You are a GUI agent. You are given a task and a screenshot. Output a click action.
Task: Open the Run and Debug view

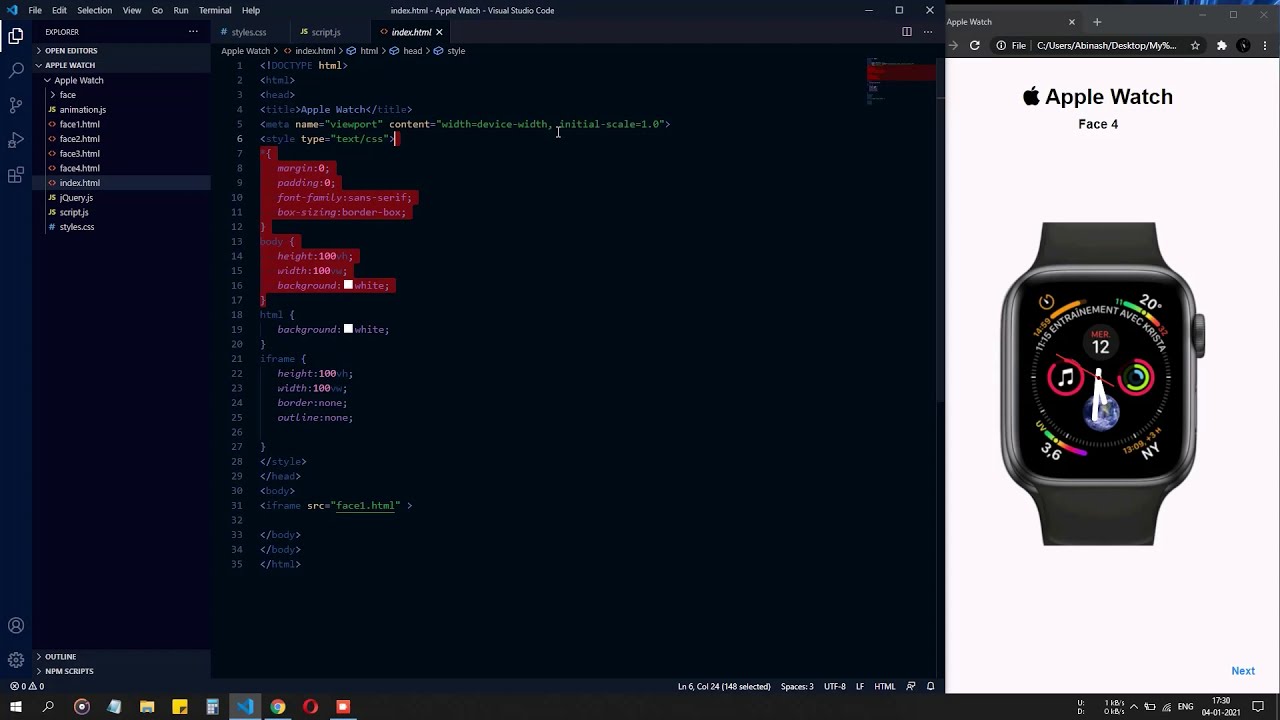16,140
